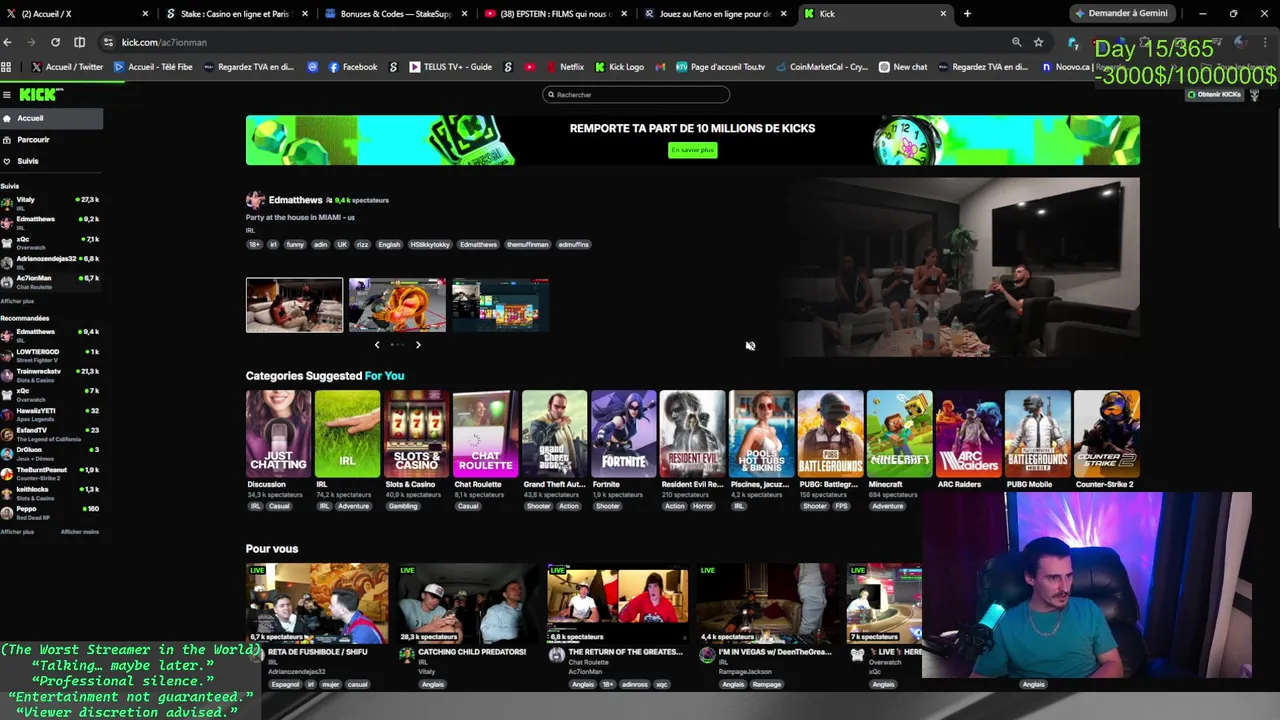Open the PUBG Mobile category card

[1037, 434]
